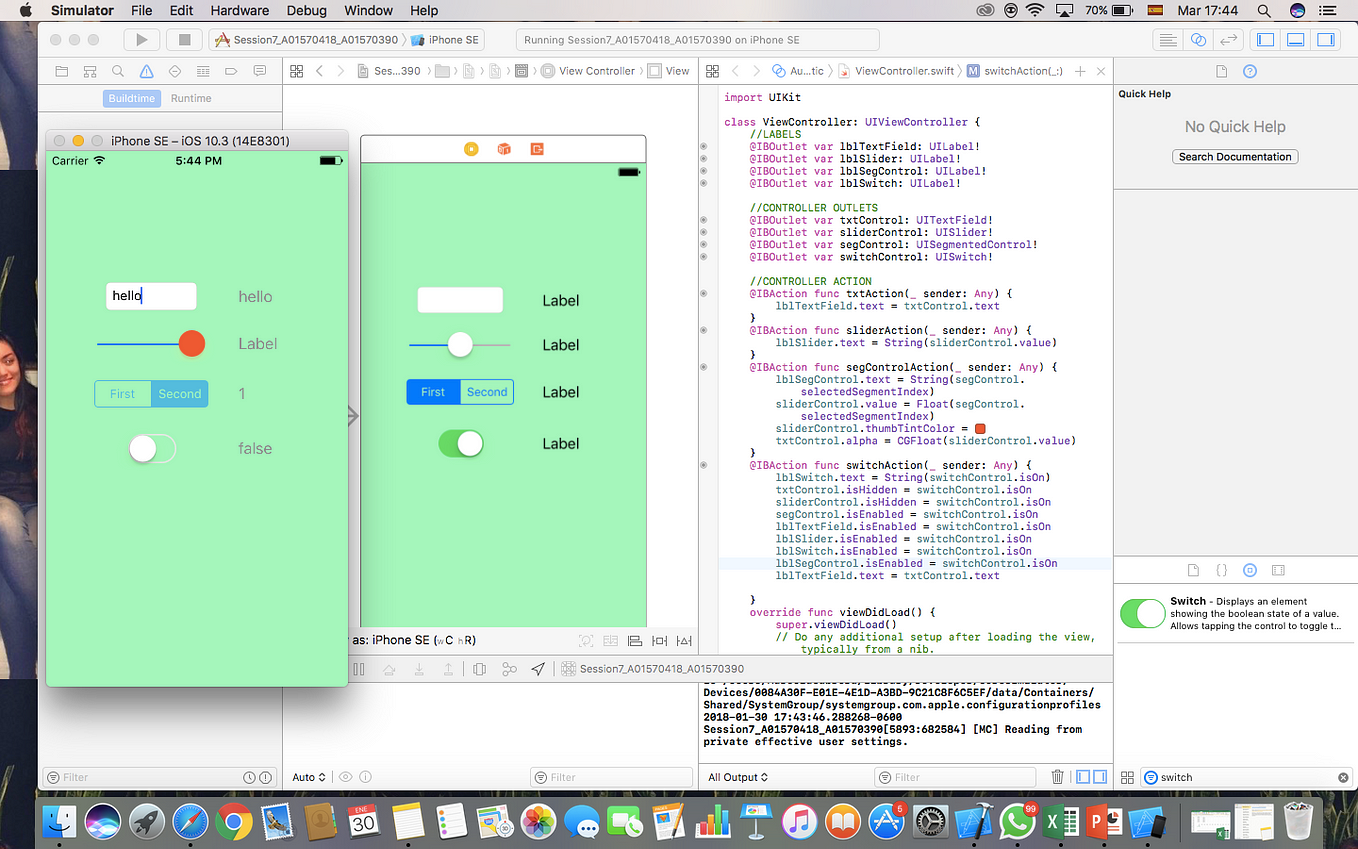Open the File inspector icon
The height and width of the screenshot is (849, 1358).
1221,72
